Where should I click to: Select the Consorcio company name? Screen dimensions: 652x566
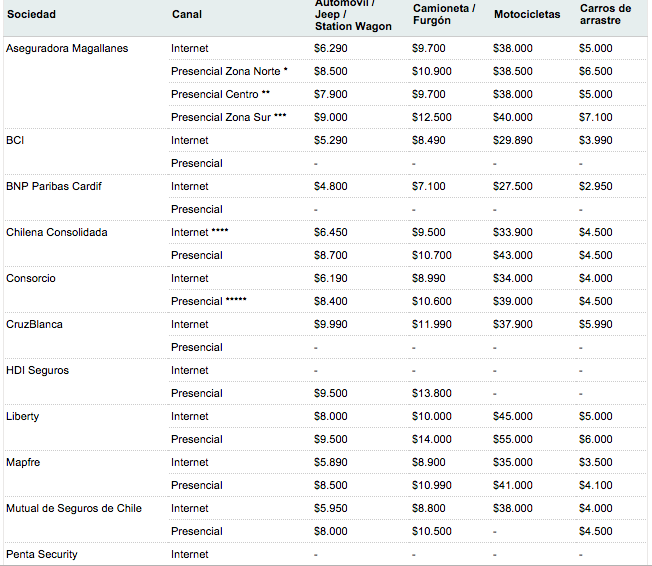(x=31, y=278)
